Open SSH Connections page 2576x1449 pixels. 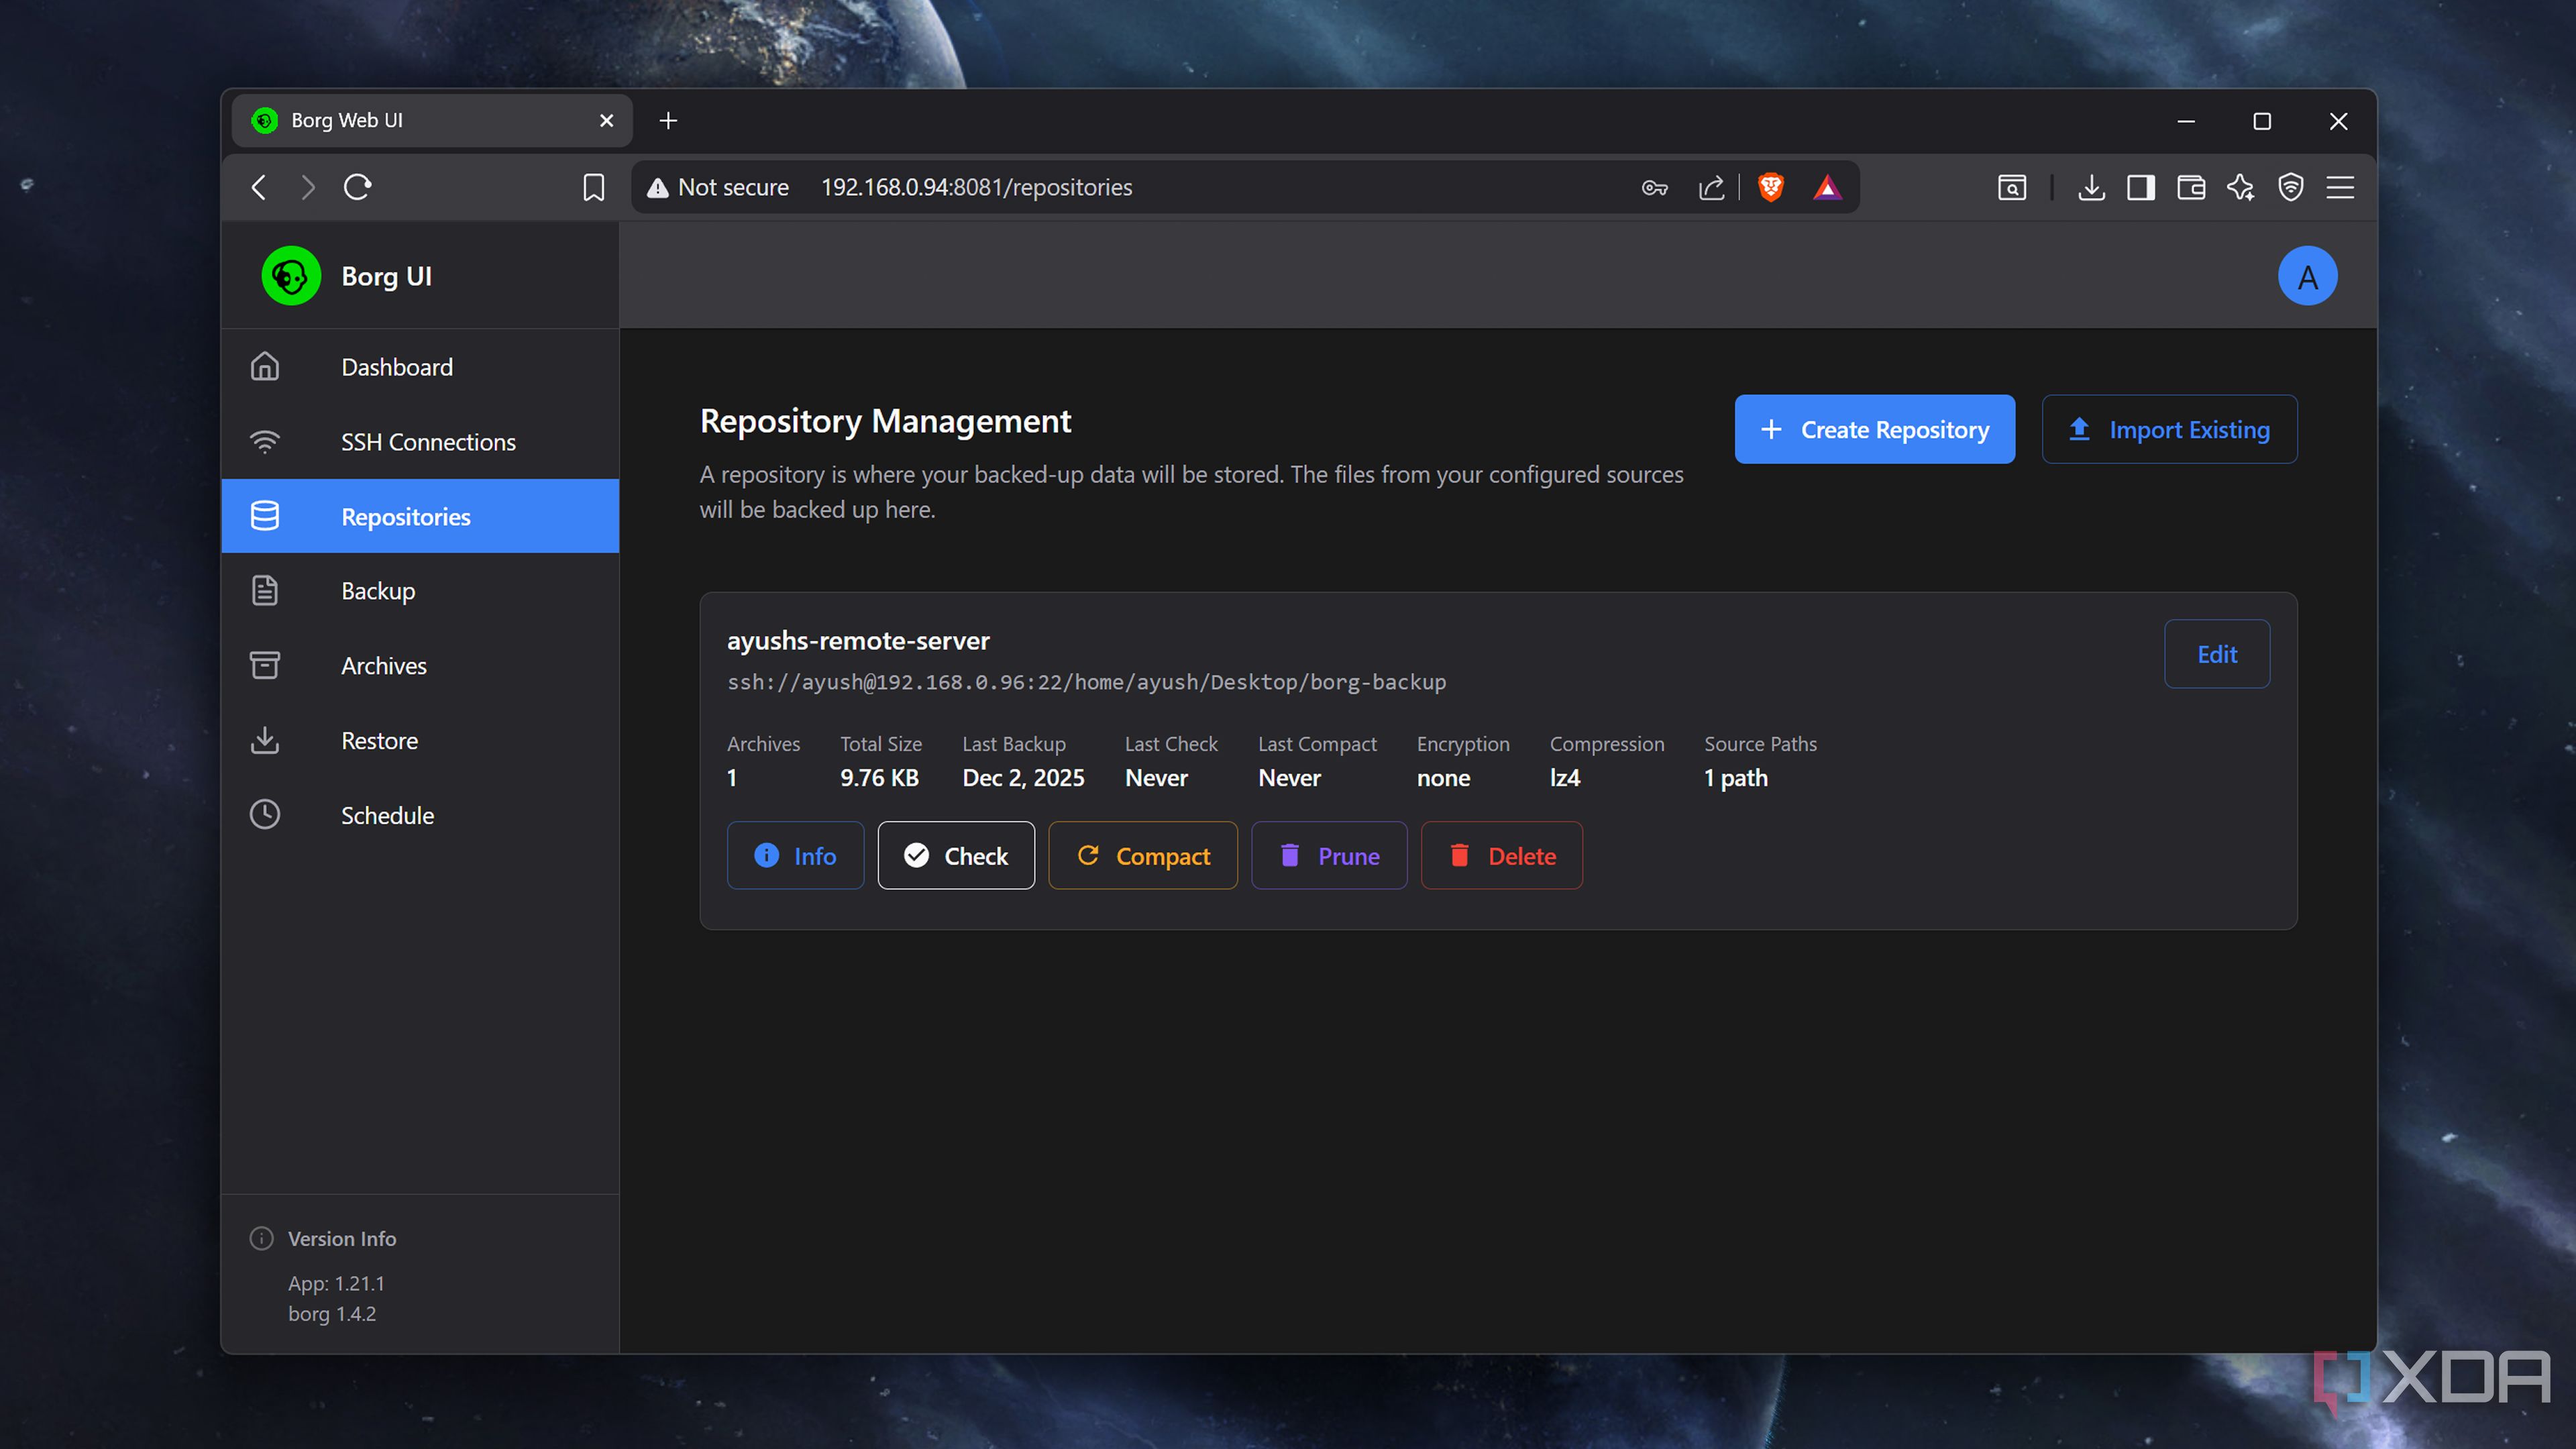click(420, 442)
